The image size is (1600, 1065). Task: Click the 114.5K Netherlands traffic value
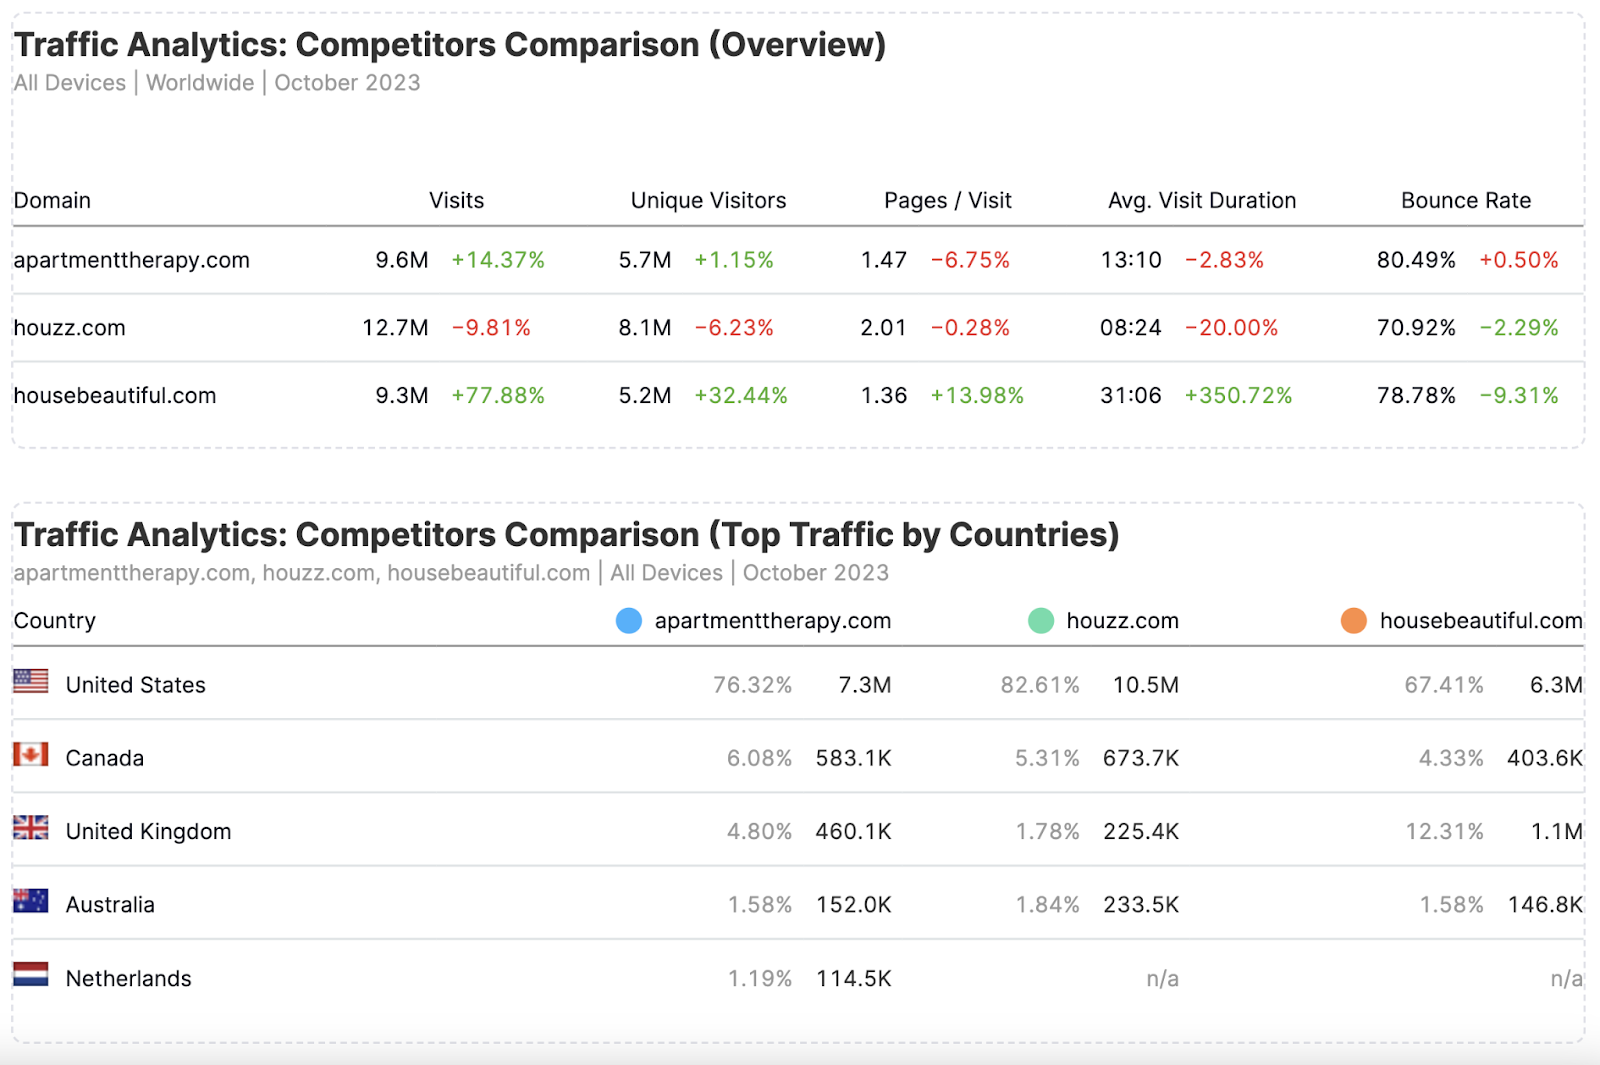[x=853, y=979]
